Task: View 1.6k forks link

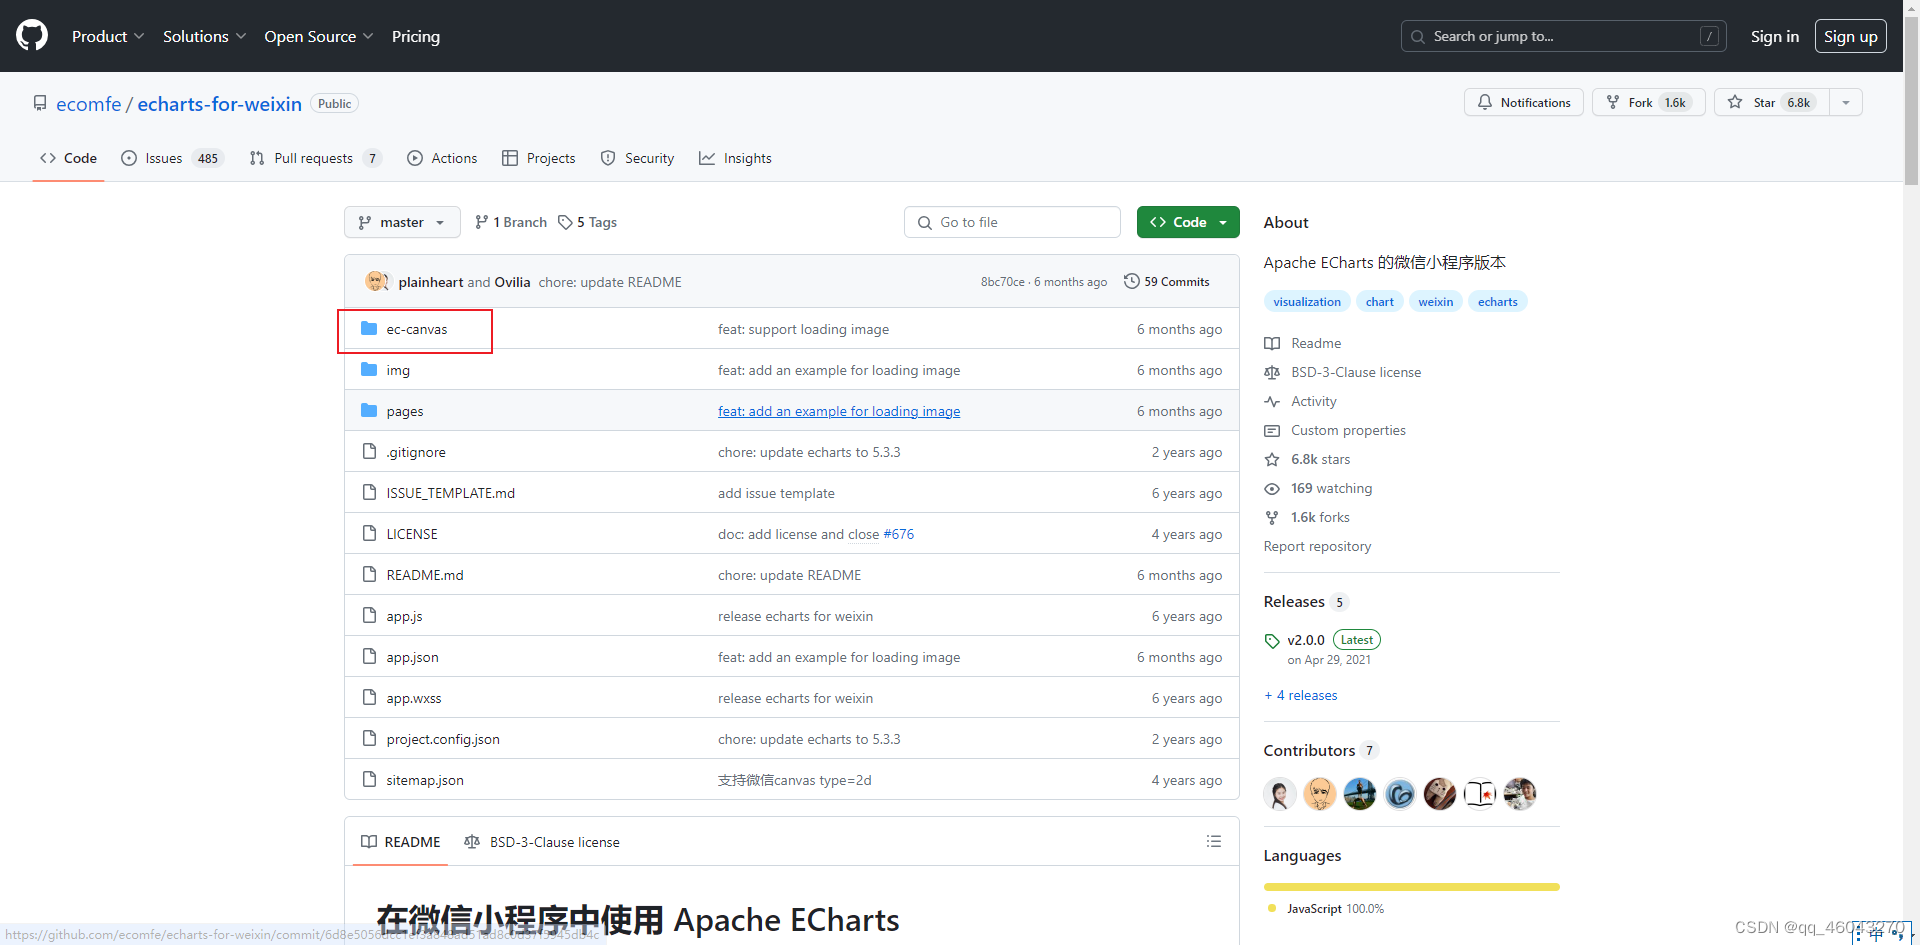Action: tap(1308, 517)
